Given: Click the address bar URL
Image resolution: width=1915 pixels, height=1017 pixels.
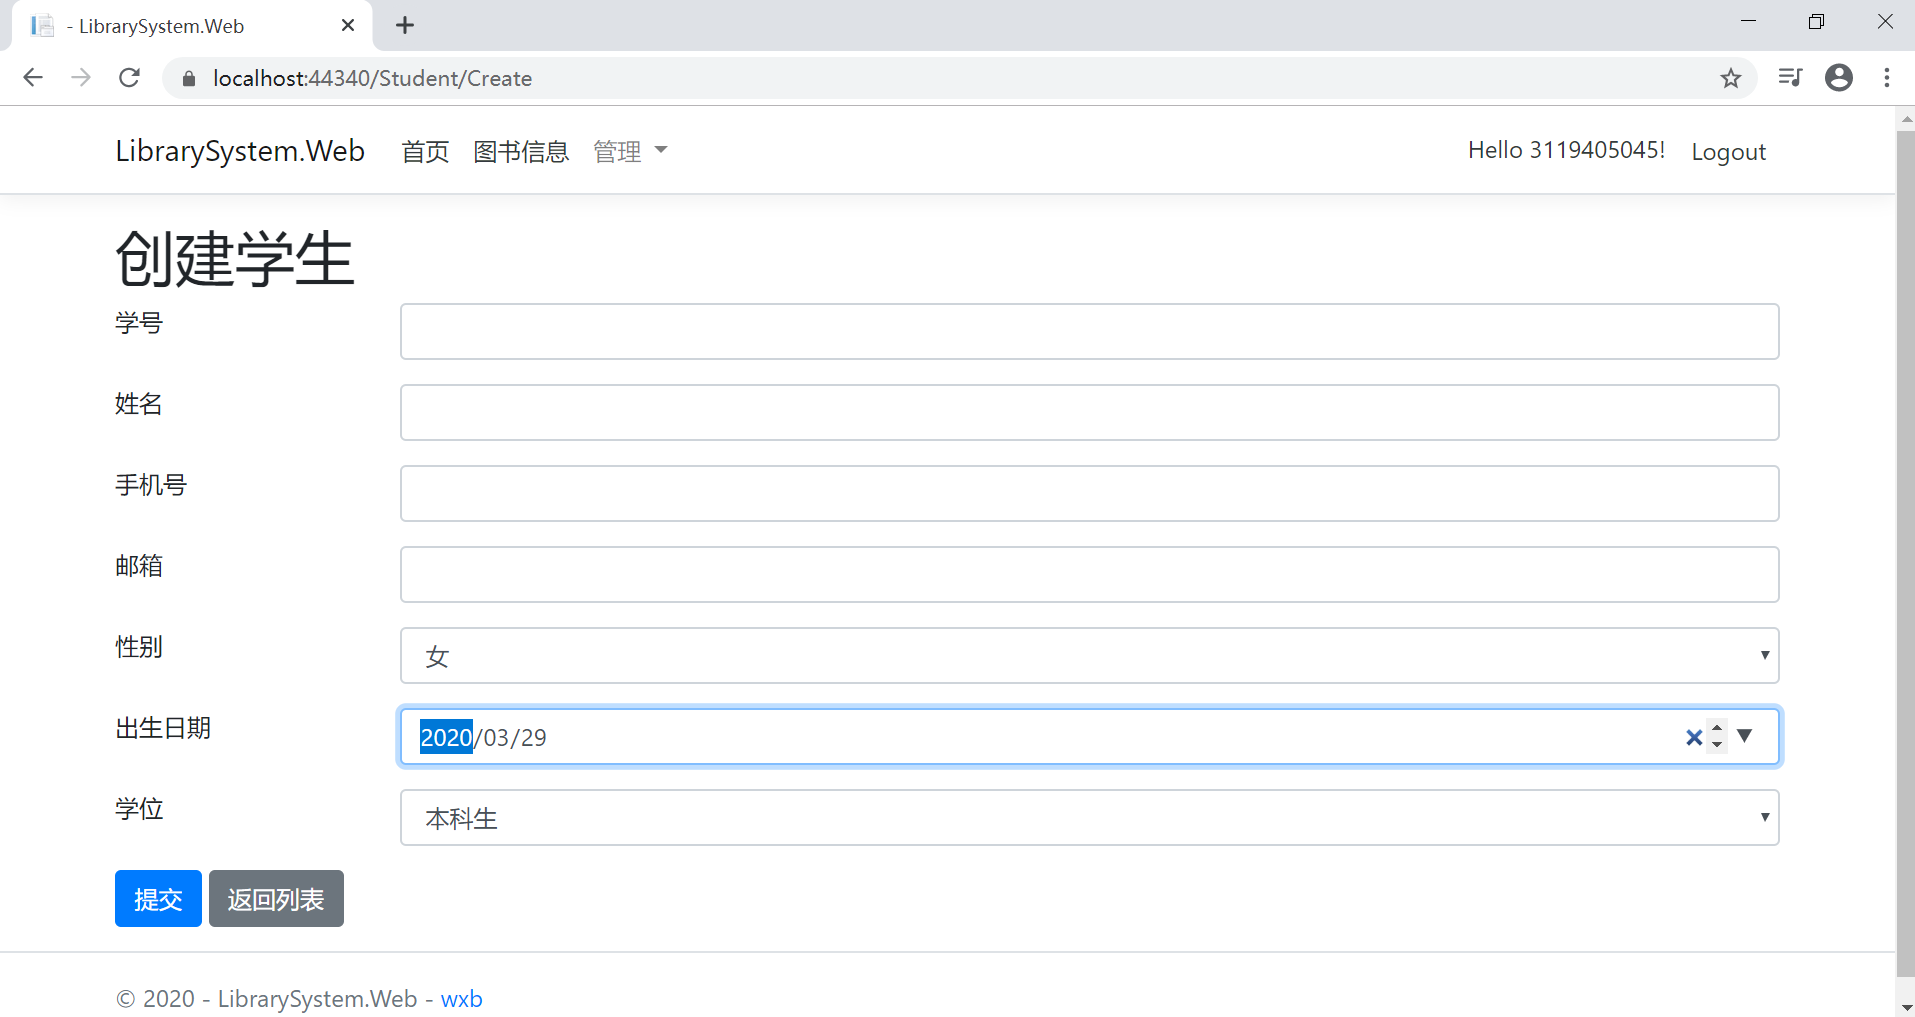Looking at the screenshot, I should 372,78.
